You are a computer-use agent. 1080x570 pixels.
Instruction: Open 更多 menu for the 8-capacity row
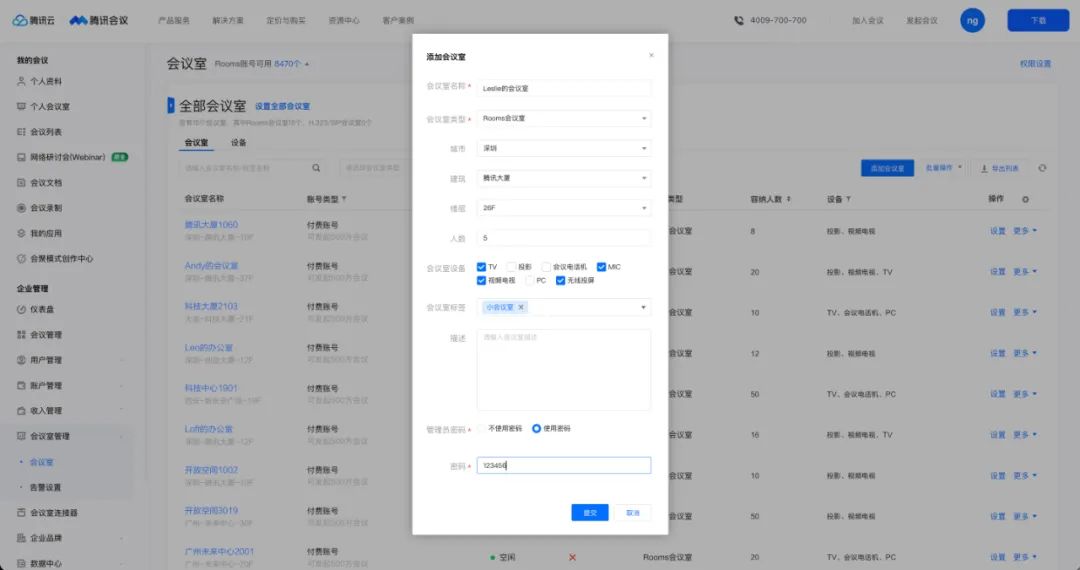[x=1025, y=231]
